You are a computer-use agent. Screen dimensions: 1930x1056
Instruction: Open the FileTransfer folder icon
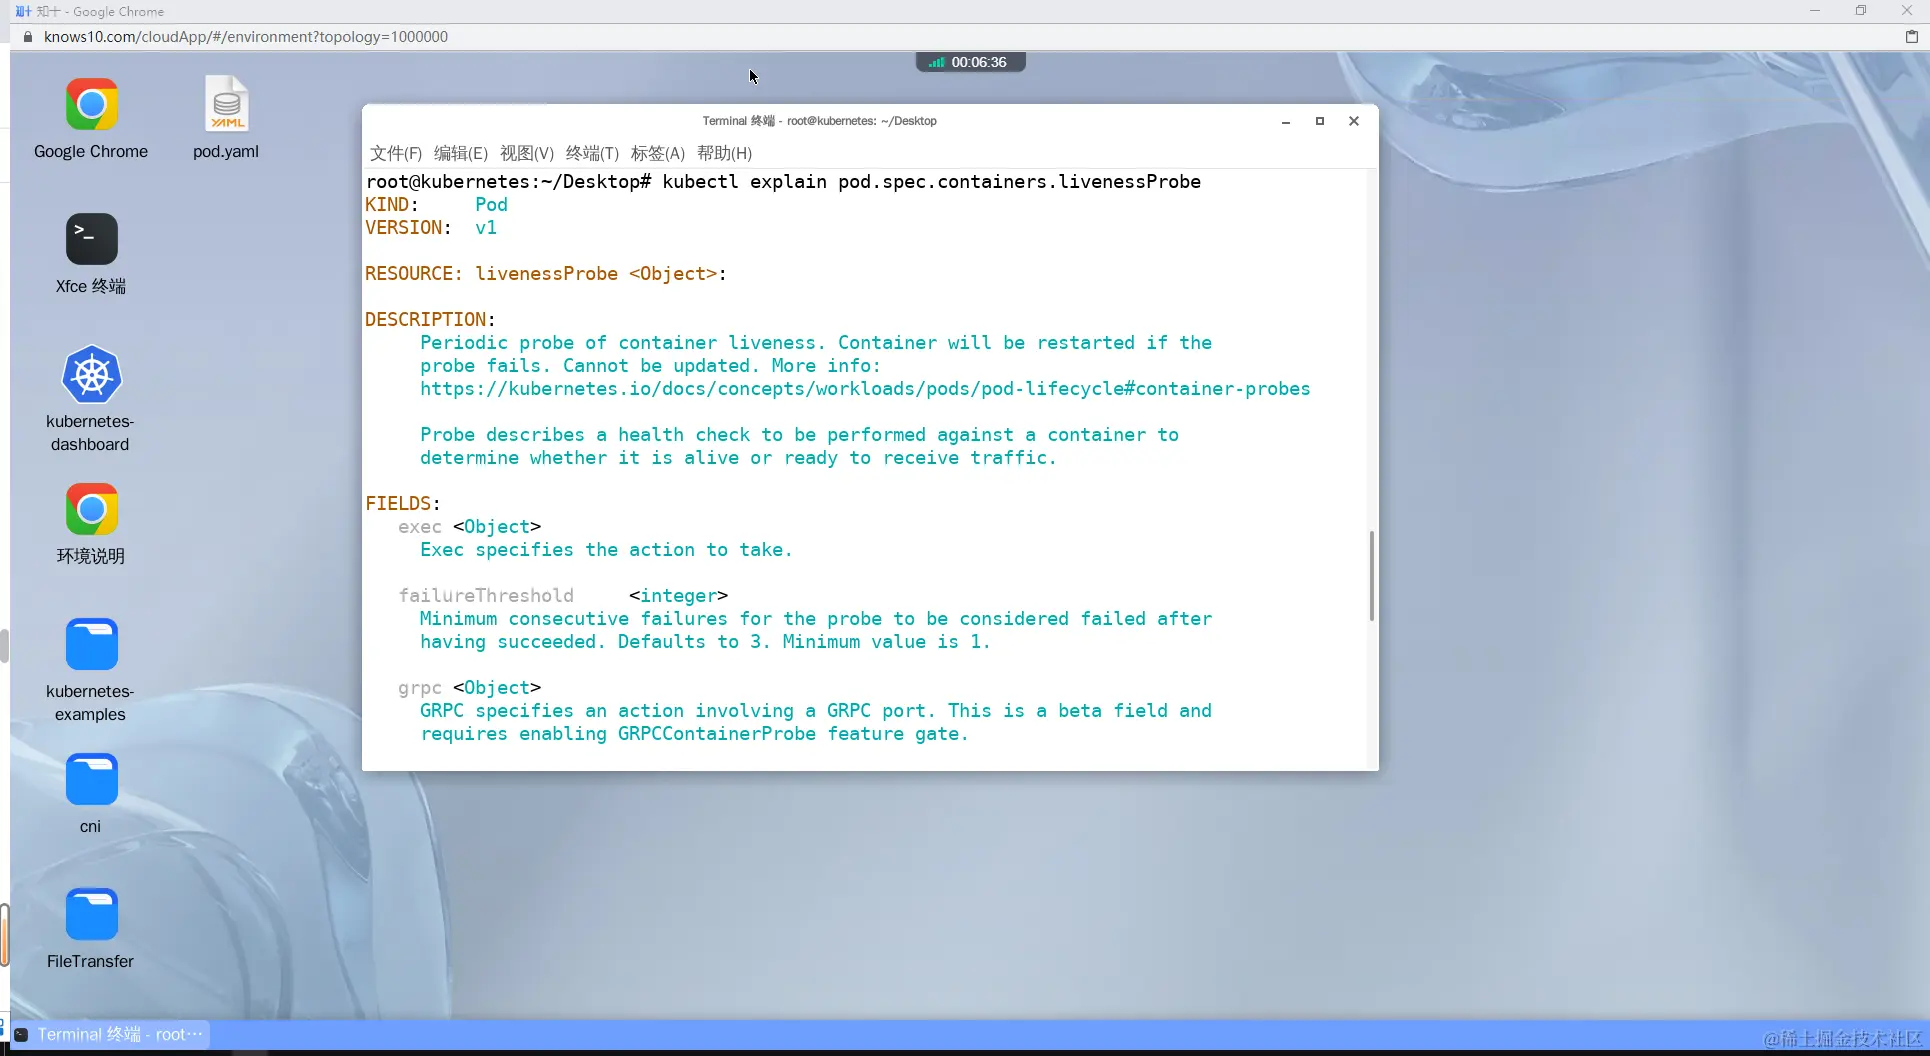click(91, 914)
